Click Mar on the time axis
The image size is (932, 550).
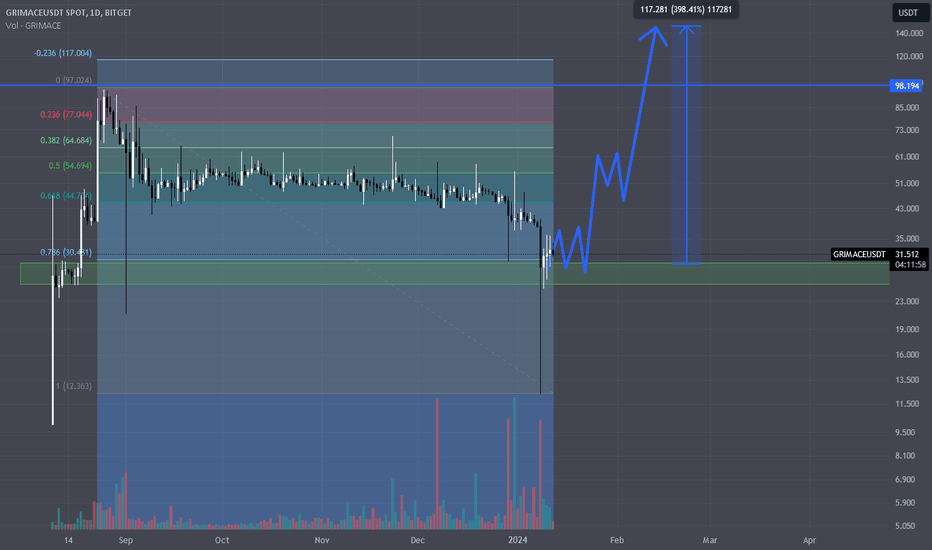[x=710, y=540]
